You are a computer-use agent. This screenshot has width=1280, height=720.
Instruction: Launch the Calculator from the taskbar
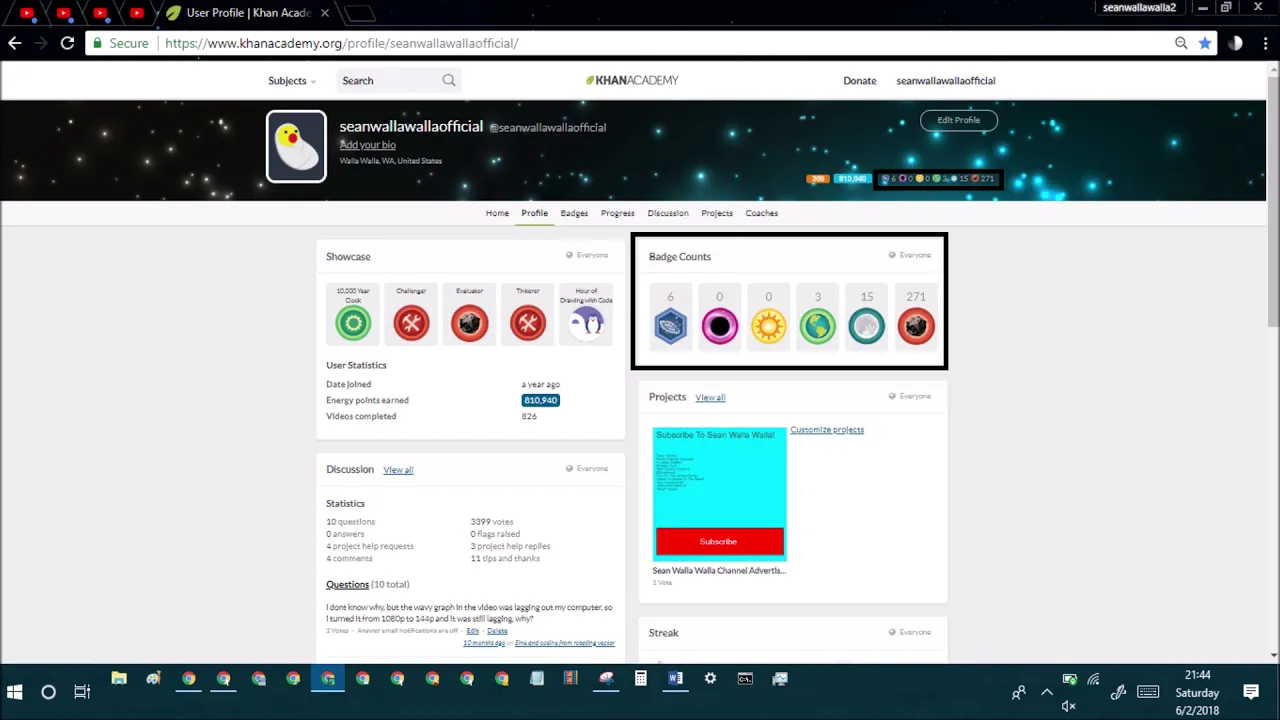click(641, 679)
